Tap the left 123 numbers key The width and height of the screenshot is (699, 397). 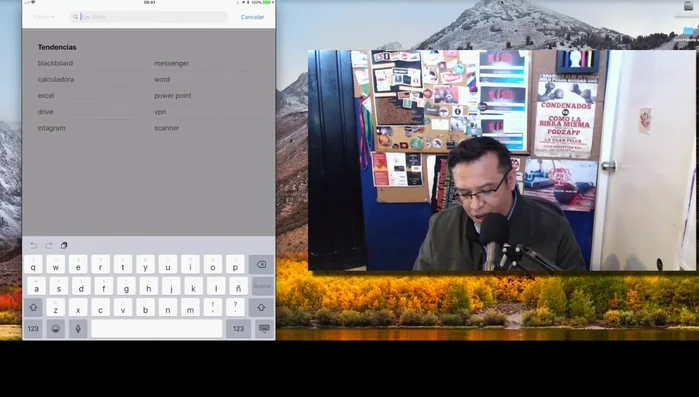[33, 329]
